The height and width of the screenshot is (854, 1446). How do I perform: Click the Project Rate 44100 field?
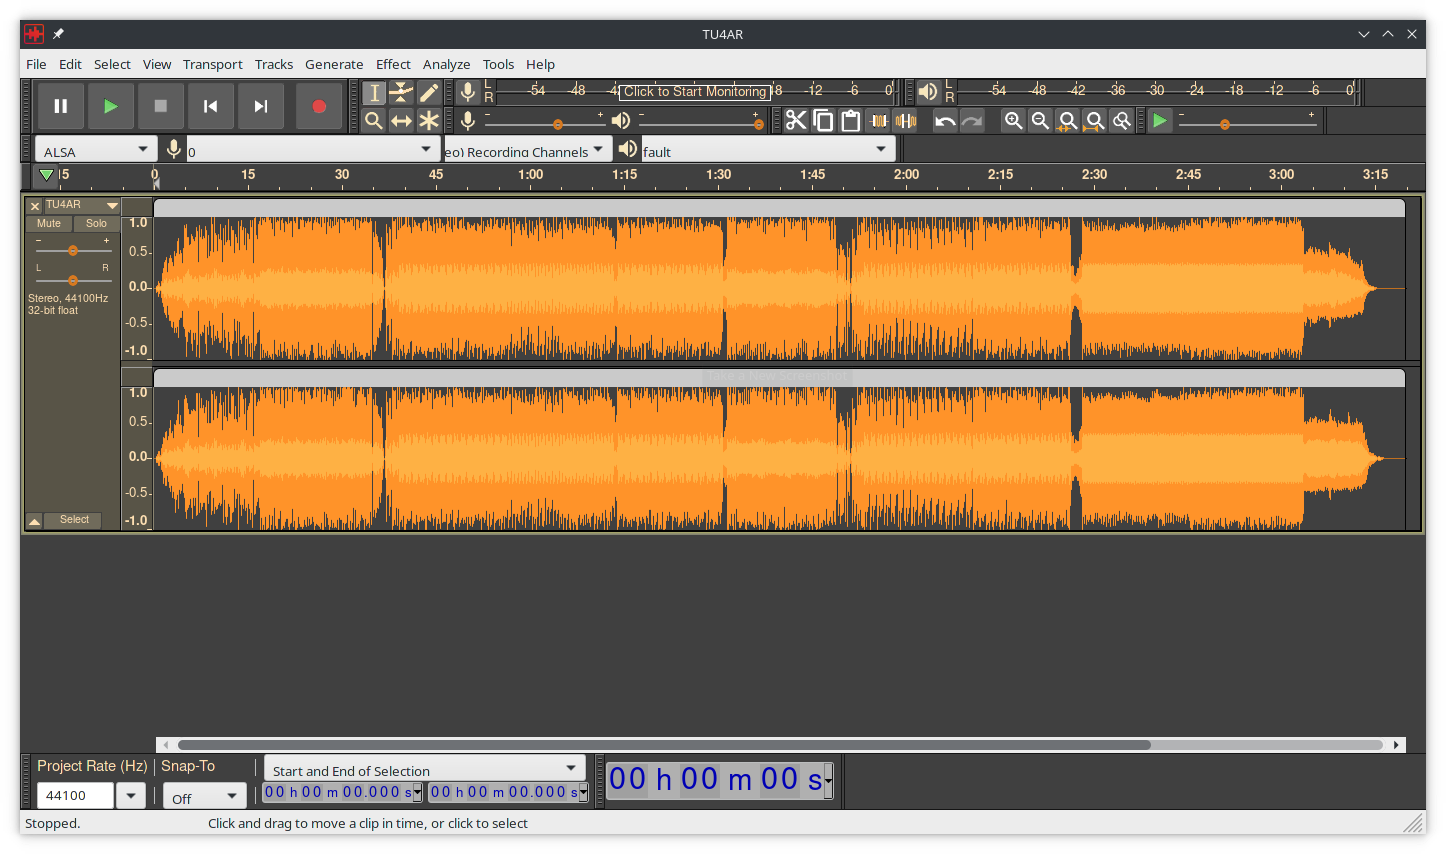[x=75, y=796]
